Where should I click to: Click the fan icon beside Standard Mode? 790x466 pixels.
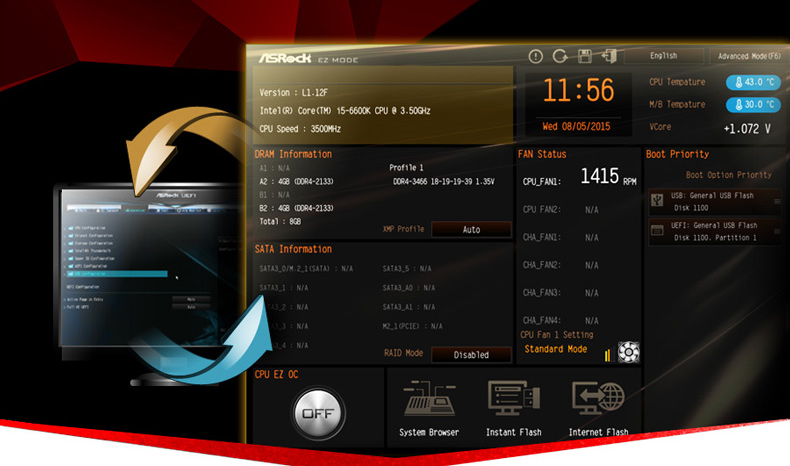(x=628, y=351)
